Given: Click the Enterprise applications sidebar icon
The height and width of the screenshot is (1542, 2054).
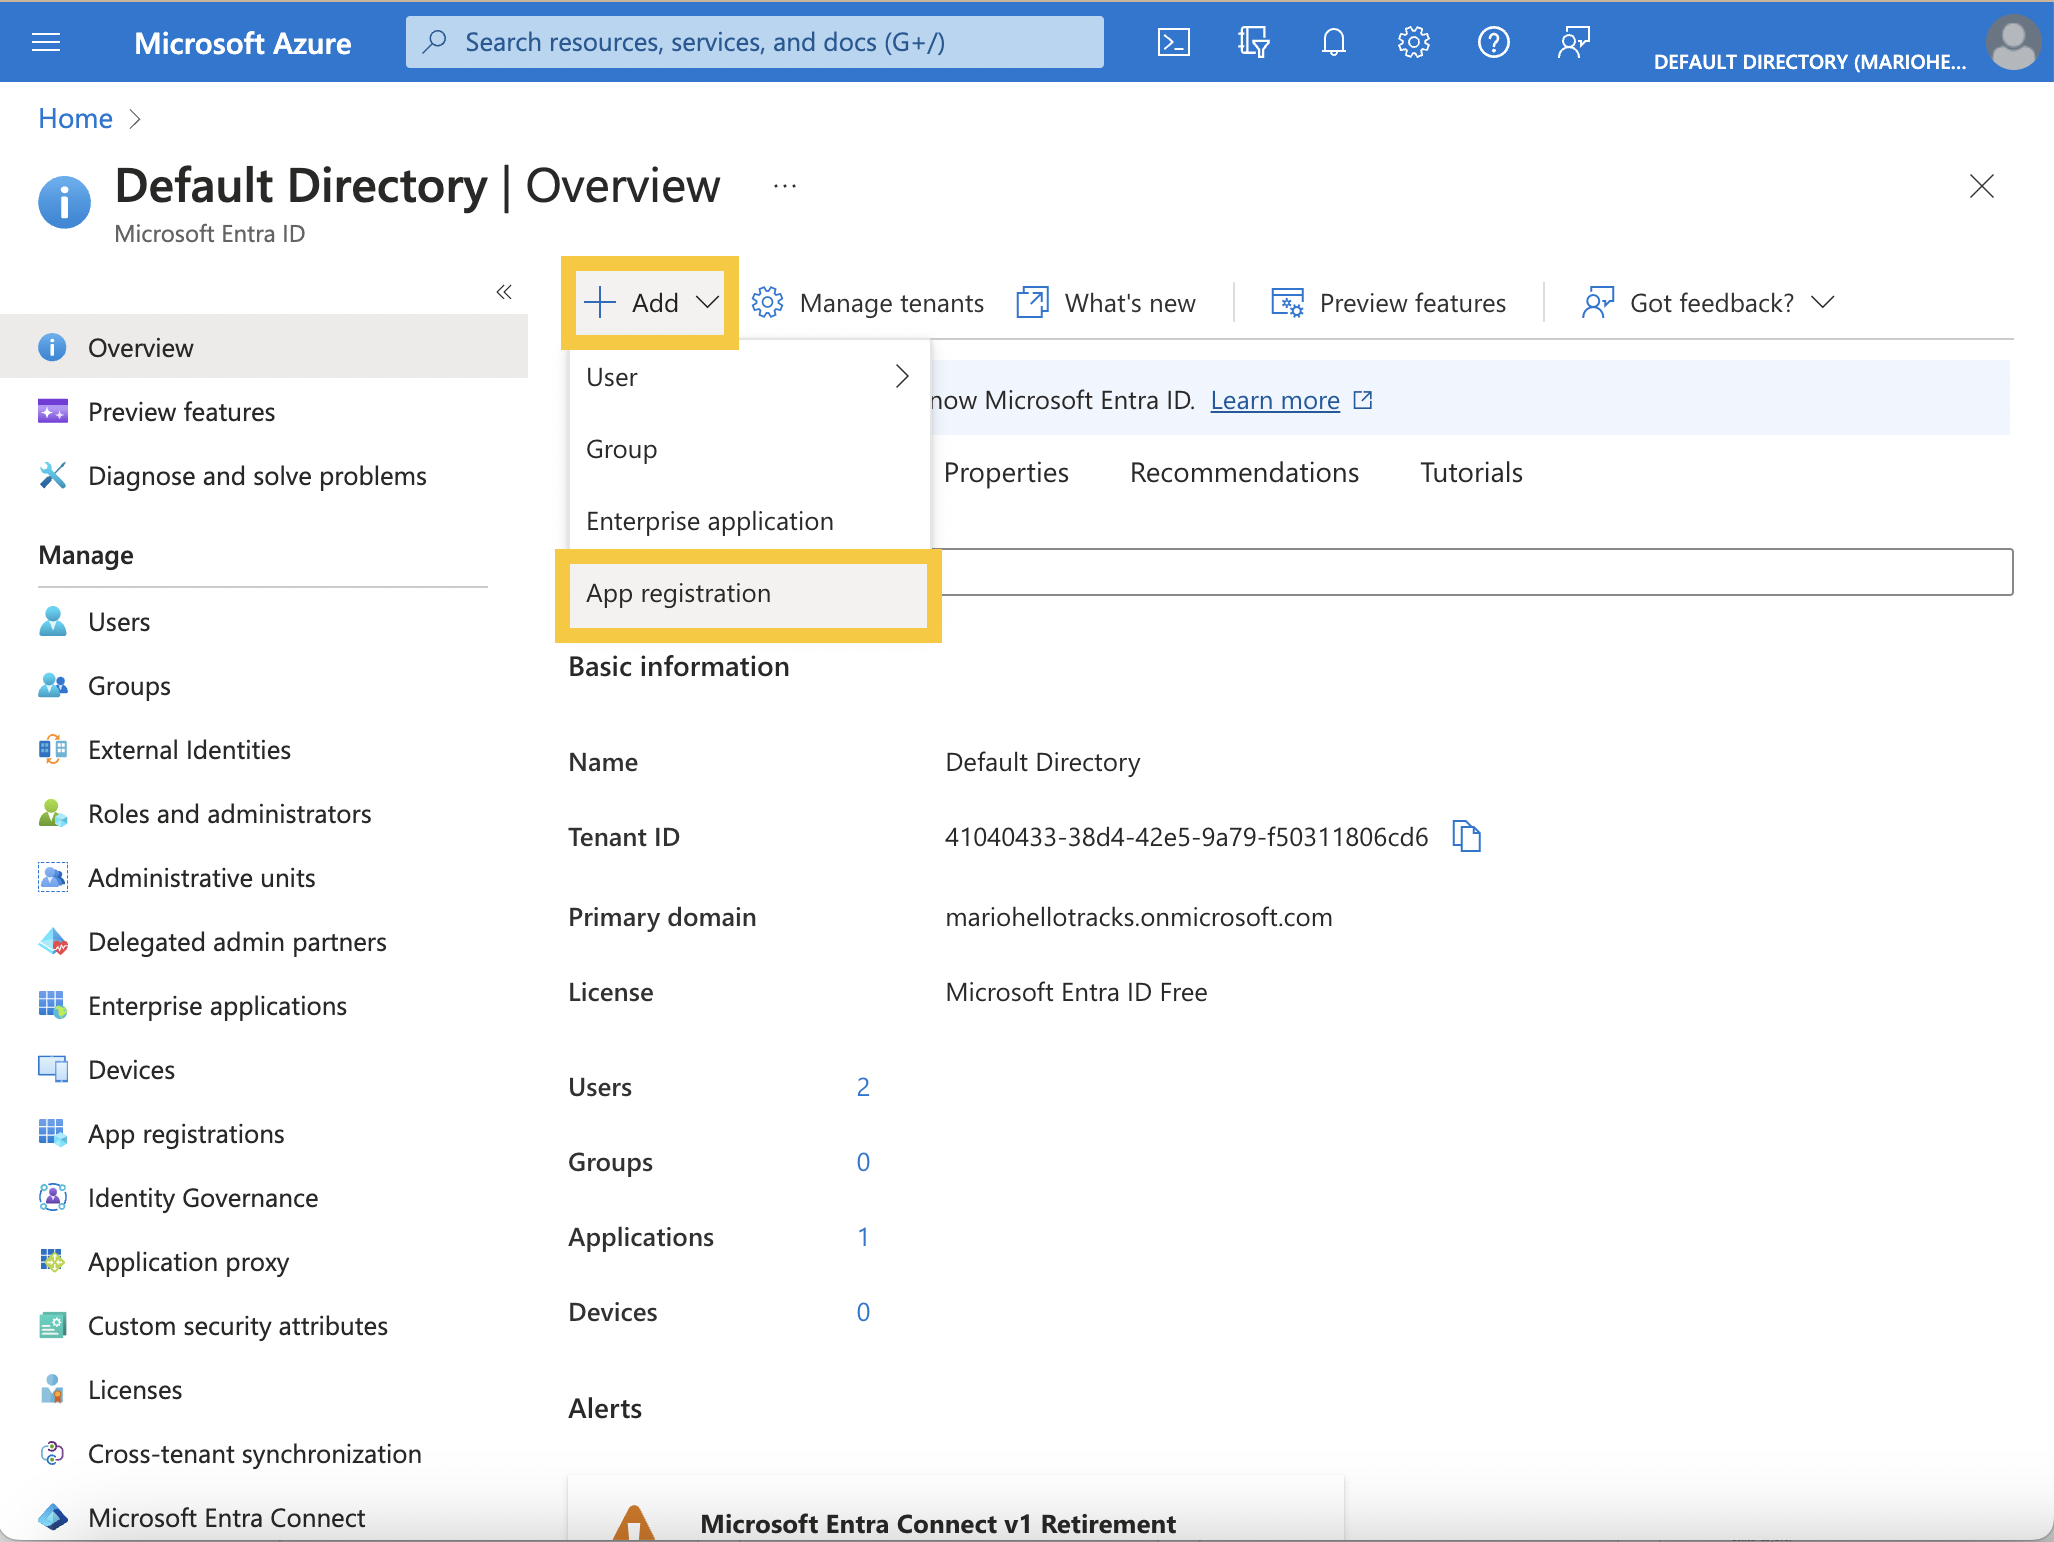Looking at the screenshot, I should (x=53, y=1005).
